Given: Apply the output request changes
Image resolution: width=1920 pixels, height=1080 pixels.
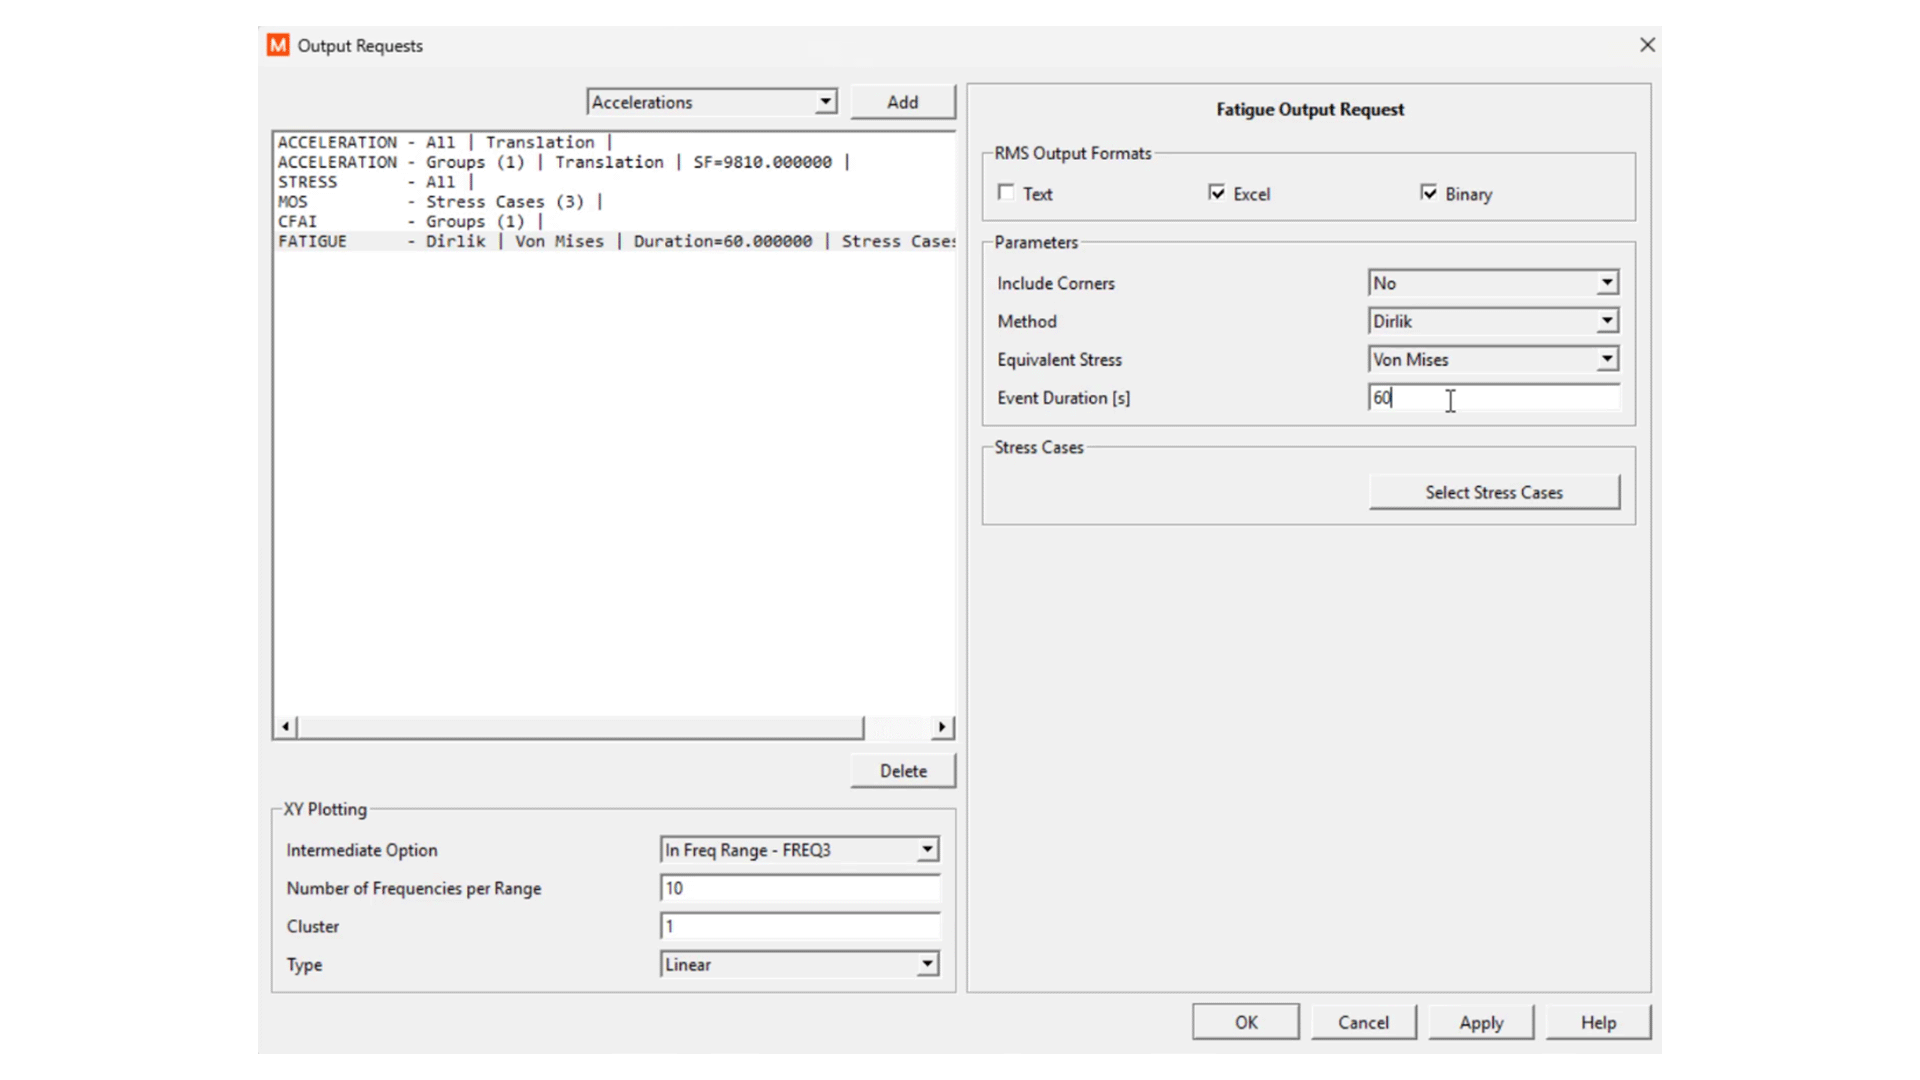Looking at the screenshot, I should tap(1481, 1022).
